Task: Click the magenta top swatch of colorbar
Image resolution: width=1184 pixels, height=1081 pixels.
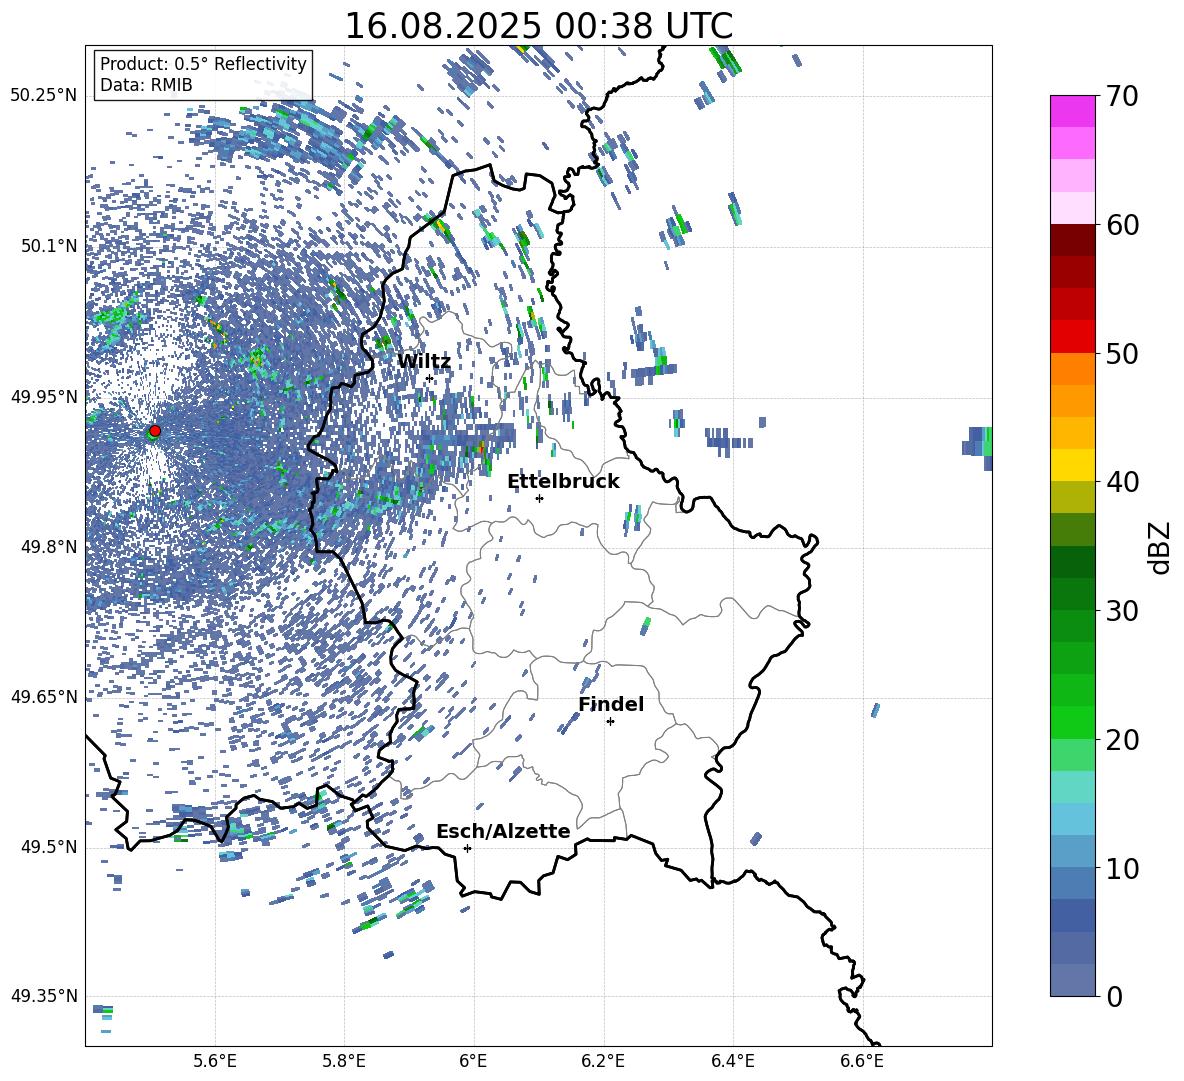Action: click(1072, 111)
